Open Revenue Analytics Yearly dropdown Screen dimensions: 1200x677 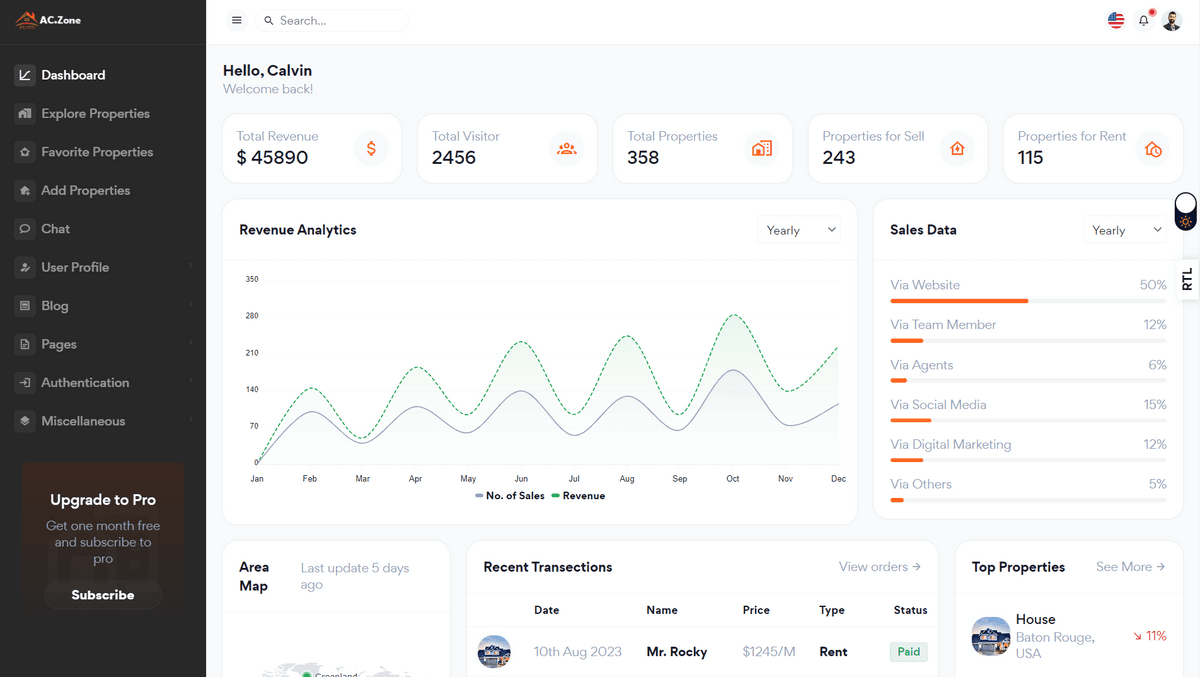tap(799, 230)
